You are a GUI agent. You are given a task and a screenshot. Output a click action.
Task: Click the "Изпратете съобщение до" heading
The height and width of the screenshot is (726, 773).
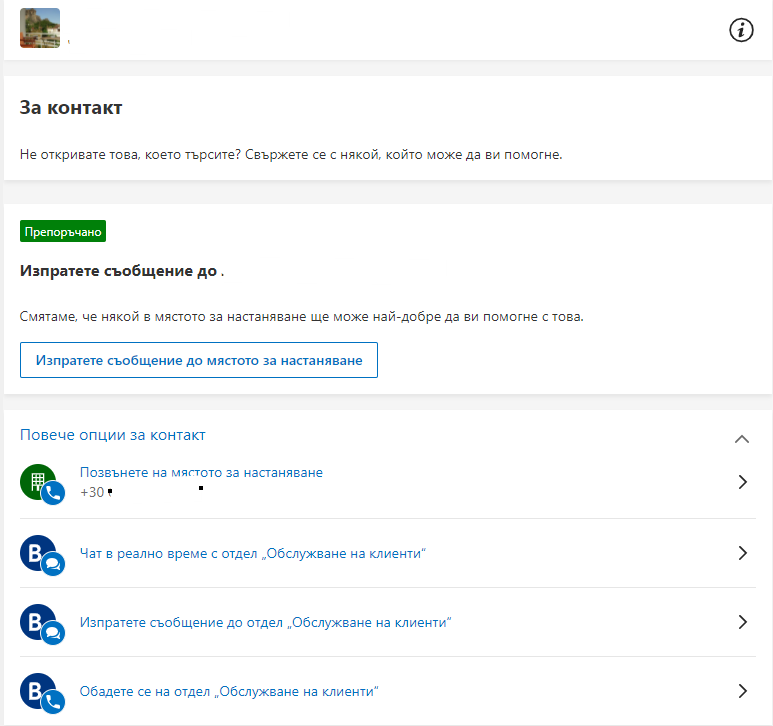pos(122,271)
